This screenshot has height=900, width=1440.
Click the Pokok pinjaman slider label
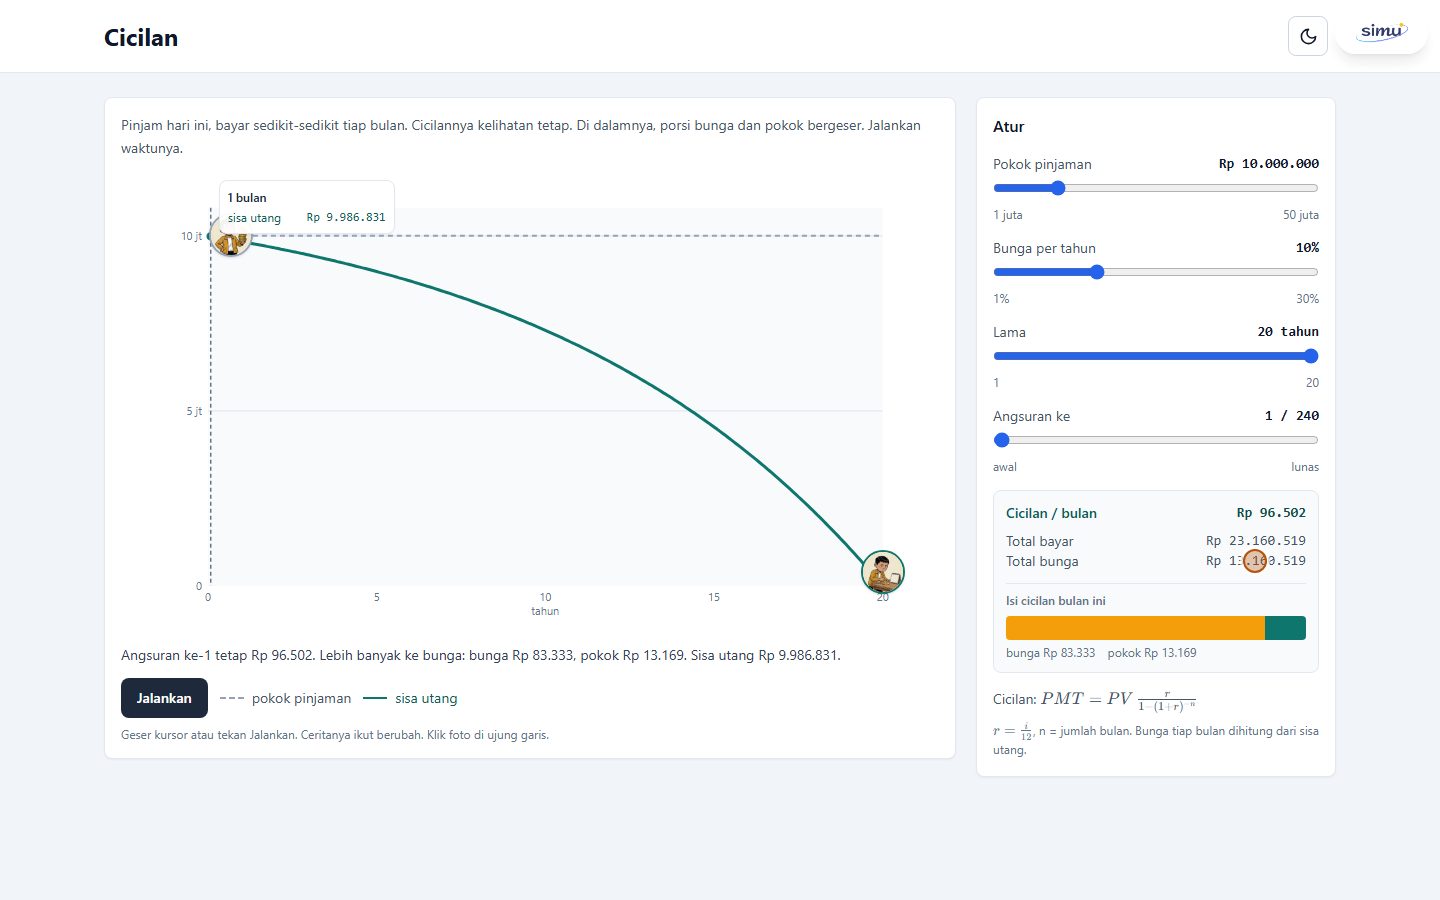point(1042,164)
